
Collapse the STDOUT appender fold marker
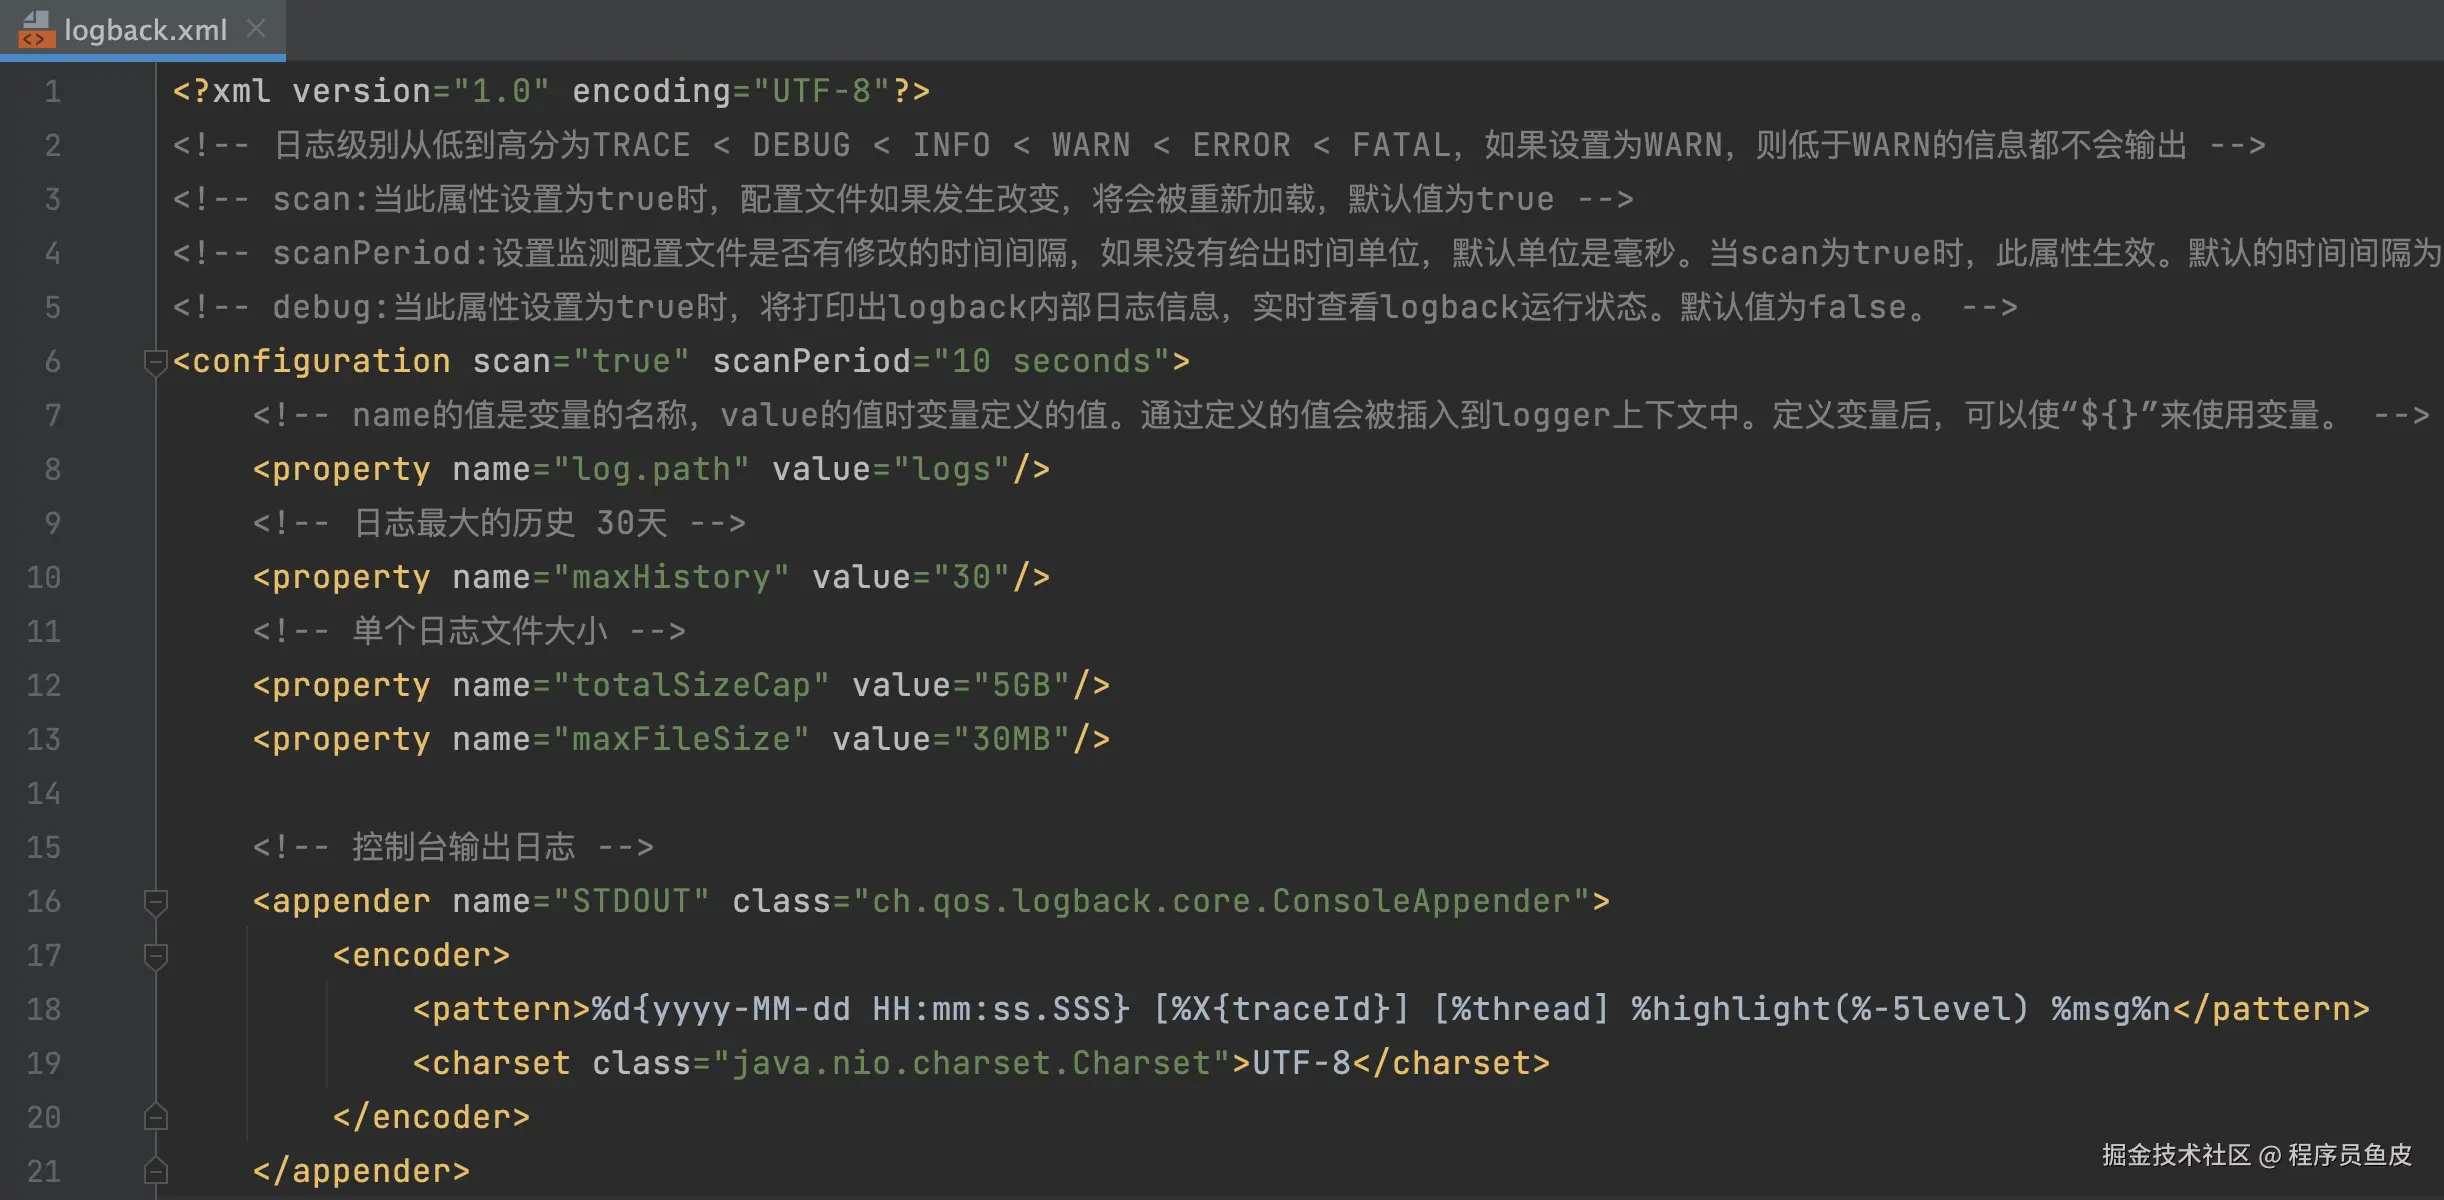coord(155,902)
